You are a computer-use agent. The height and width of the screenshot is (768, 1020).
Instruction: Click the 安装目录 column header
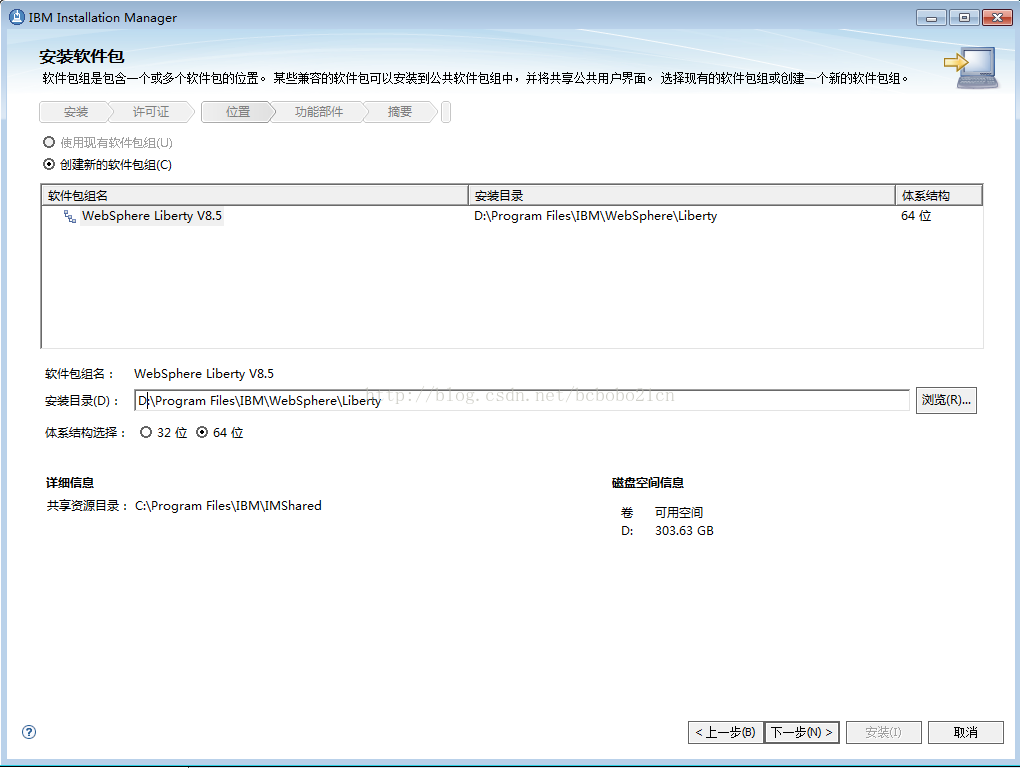coord(682,195)
